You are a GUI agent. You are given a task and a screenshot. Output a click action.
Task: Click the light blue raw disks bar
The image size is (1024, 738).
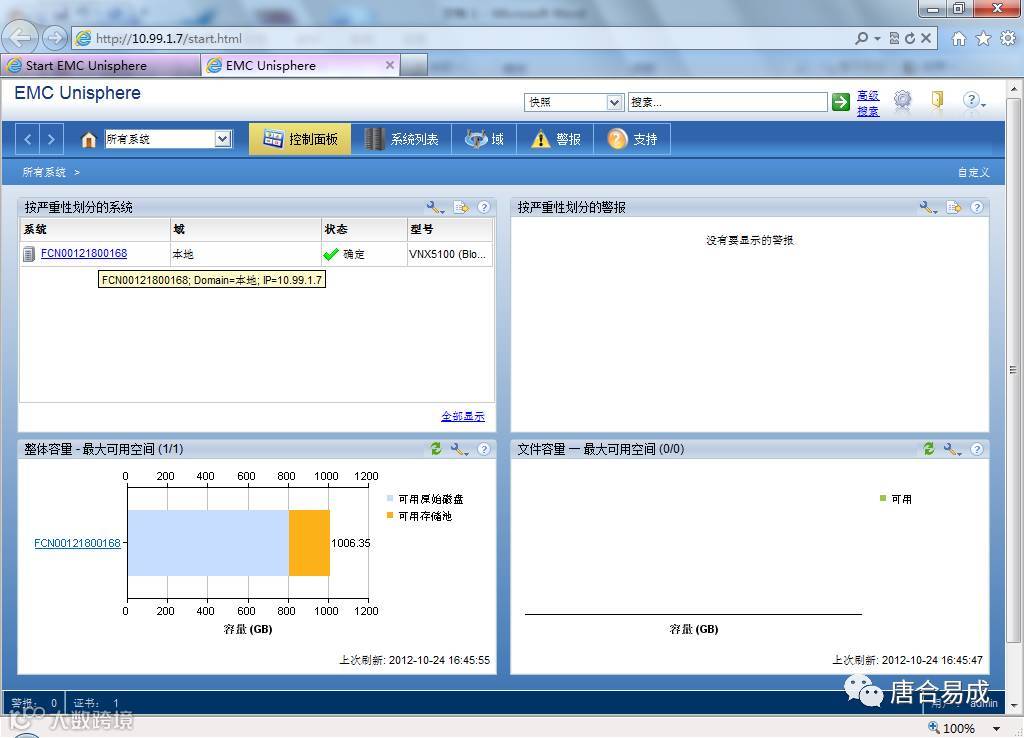click(208, 543)
